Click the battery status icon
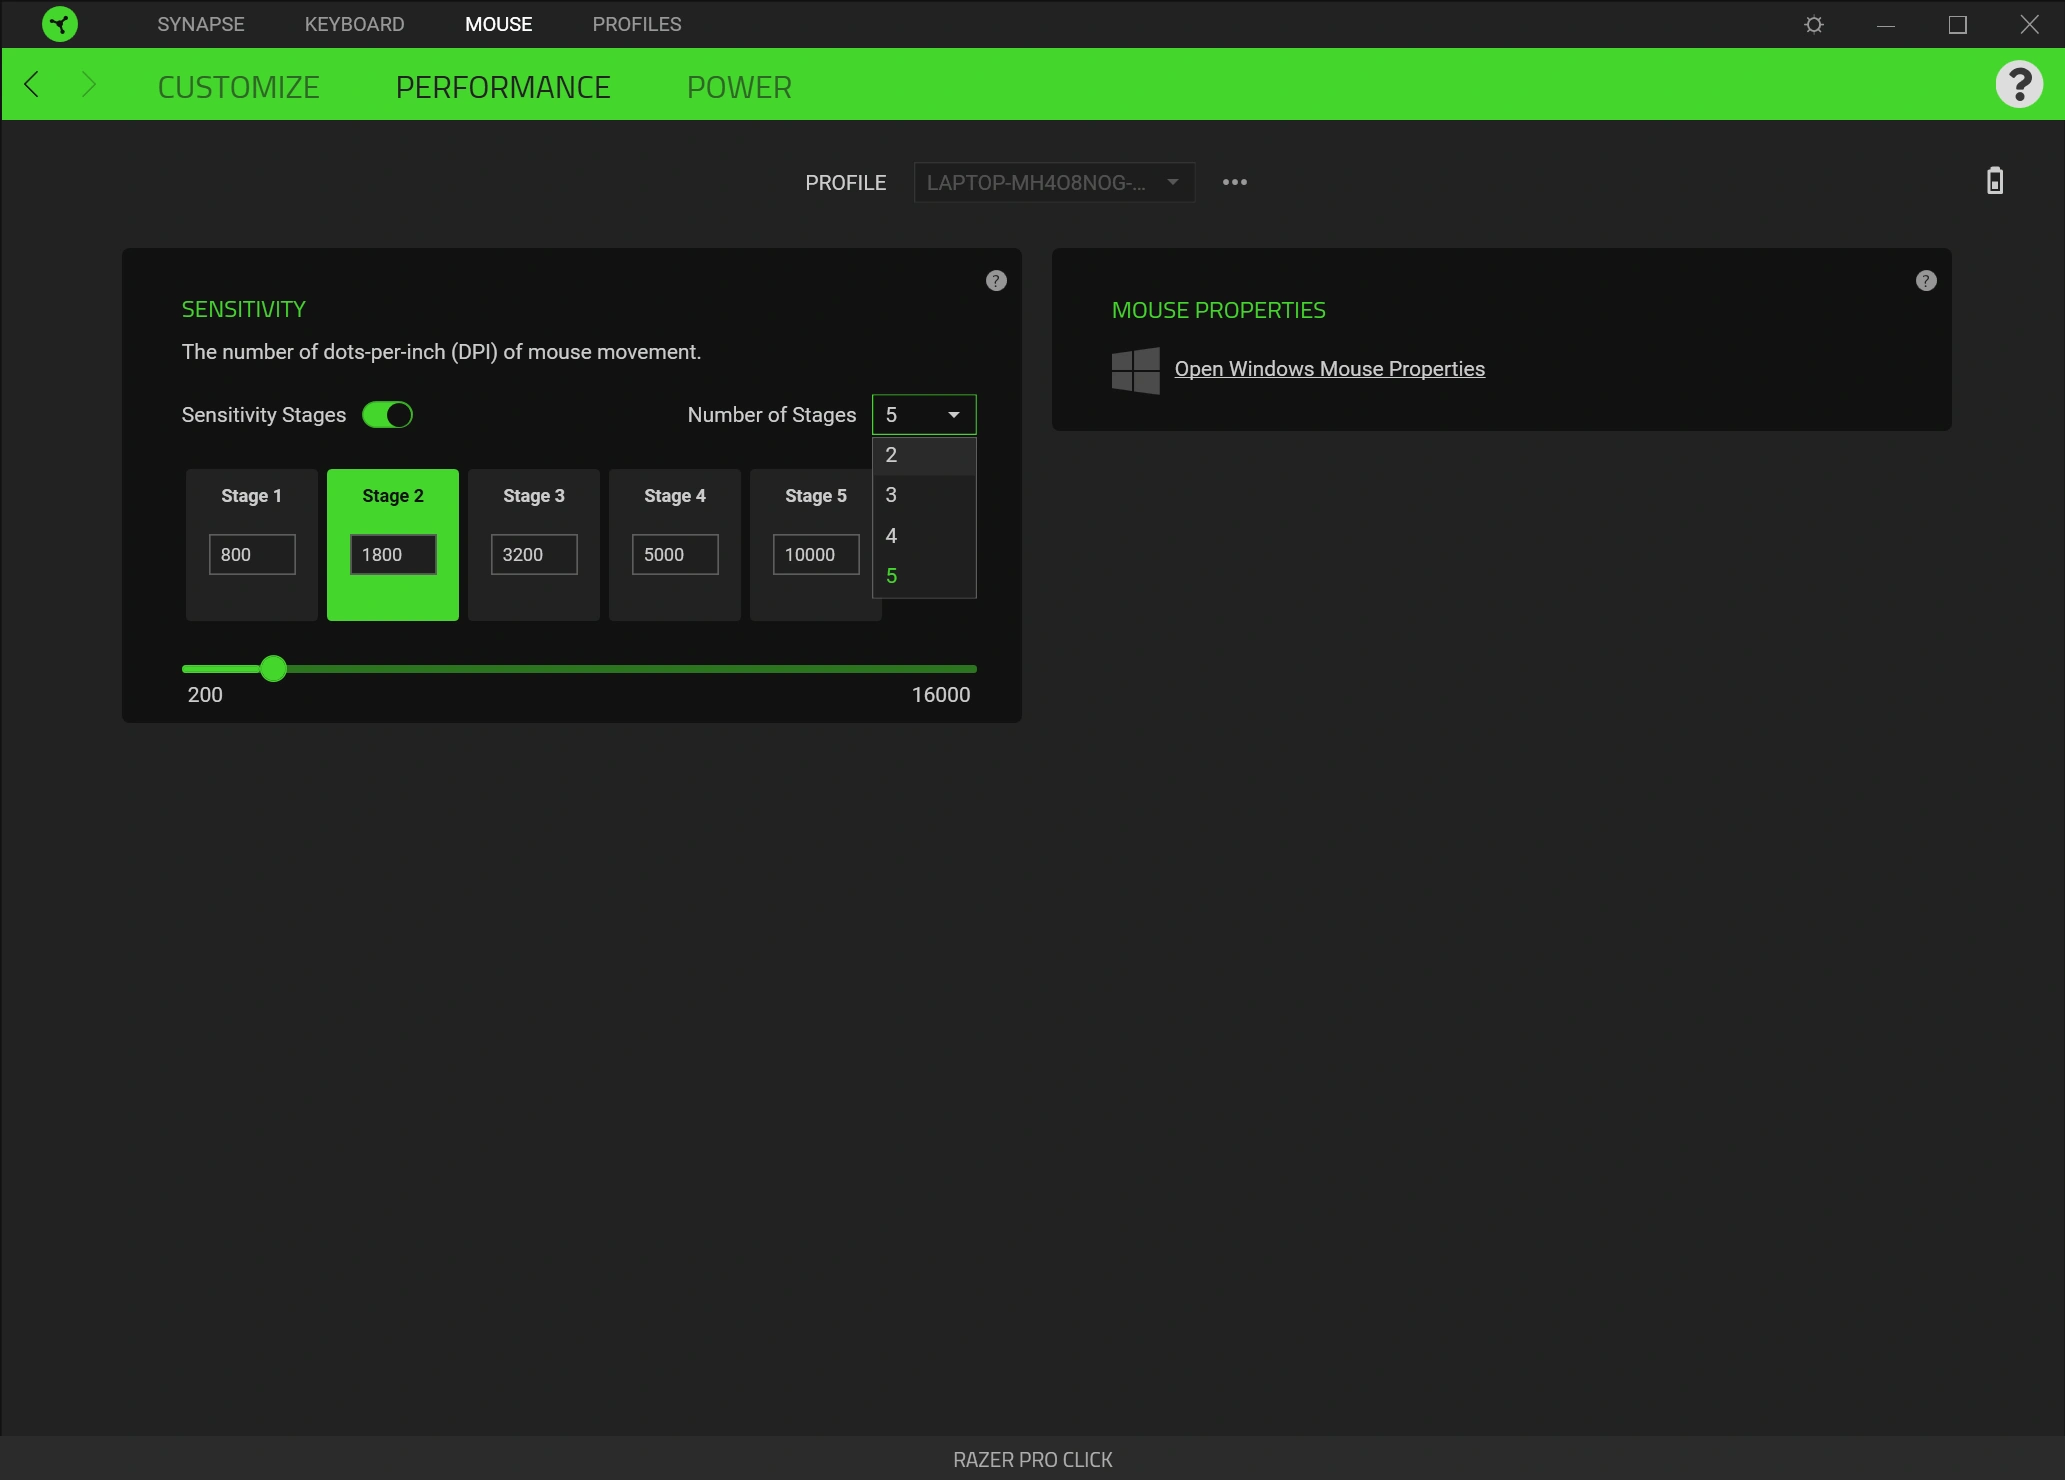Viewport: 2065px width, 1480px height. [x=1995, y=181]
